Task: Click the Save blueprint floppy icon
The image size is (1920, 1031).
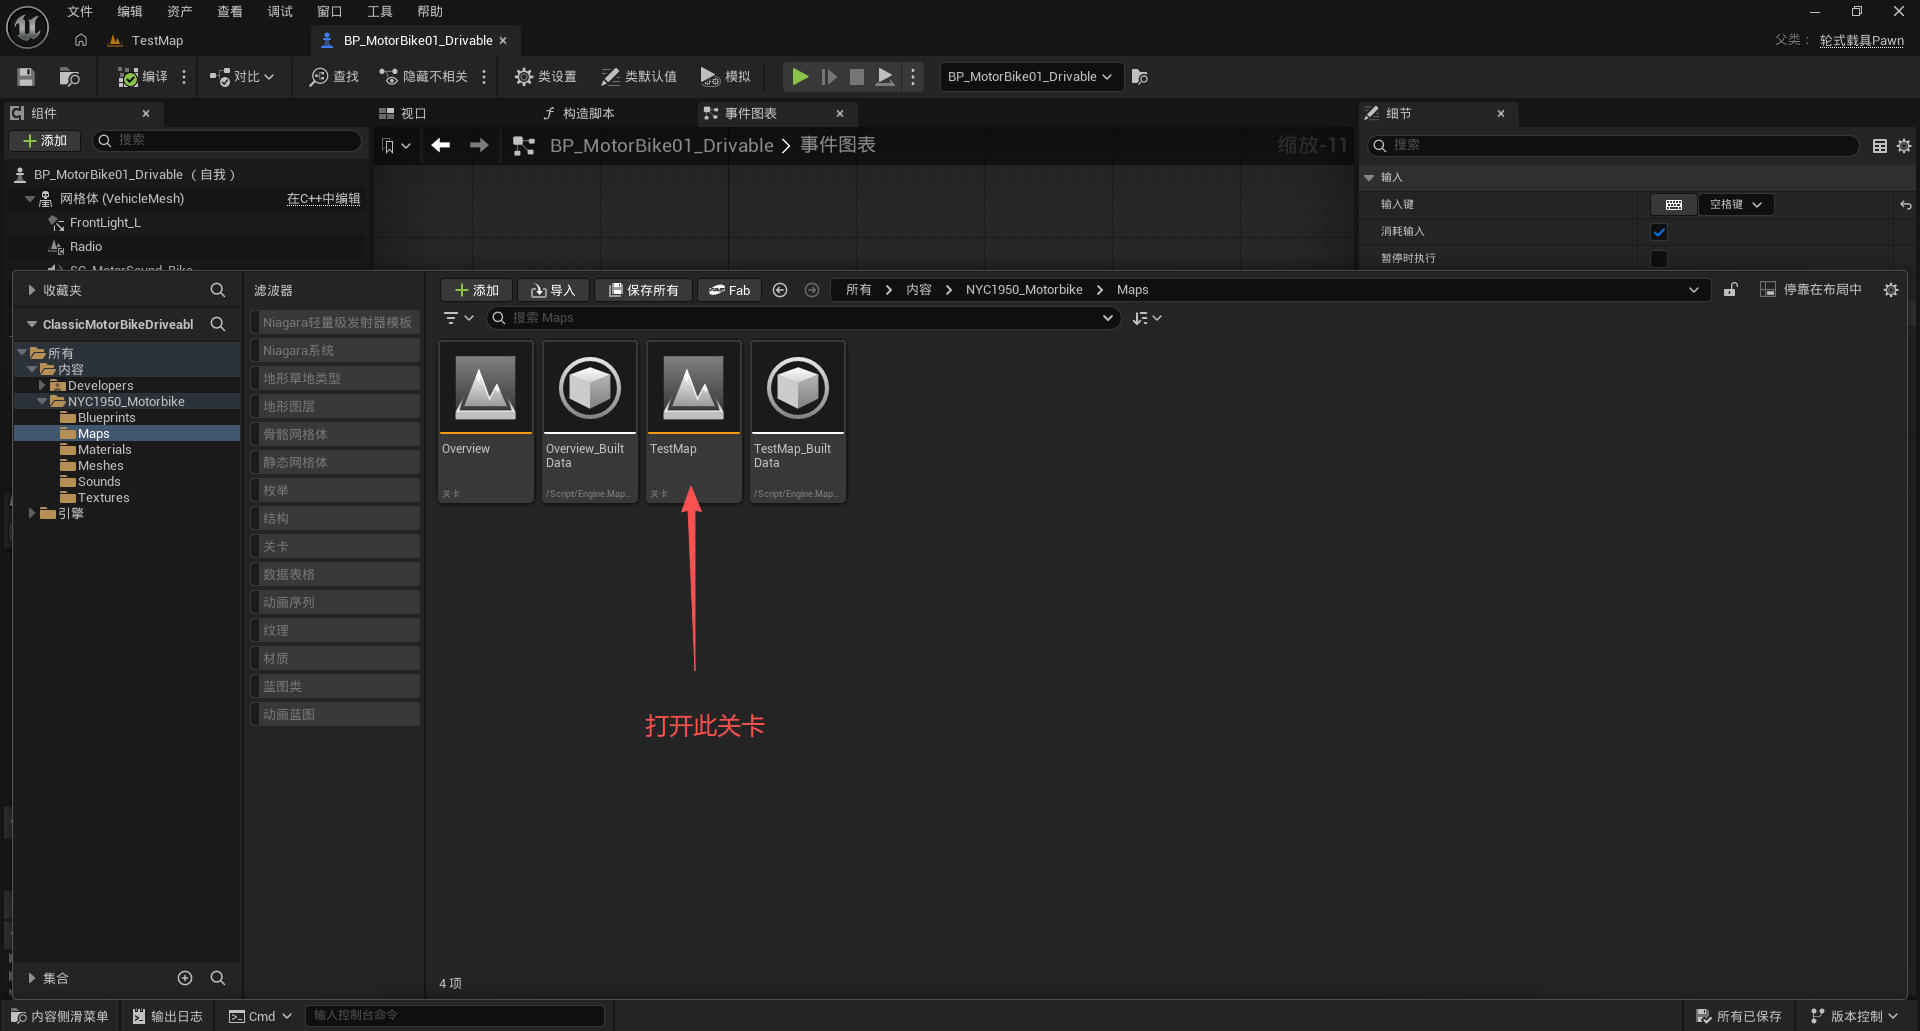Action: click(26, 77)
